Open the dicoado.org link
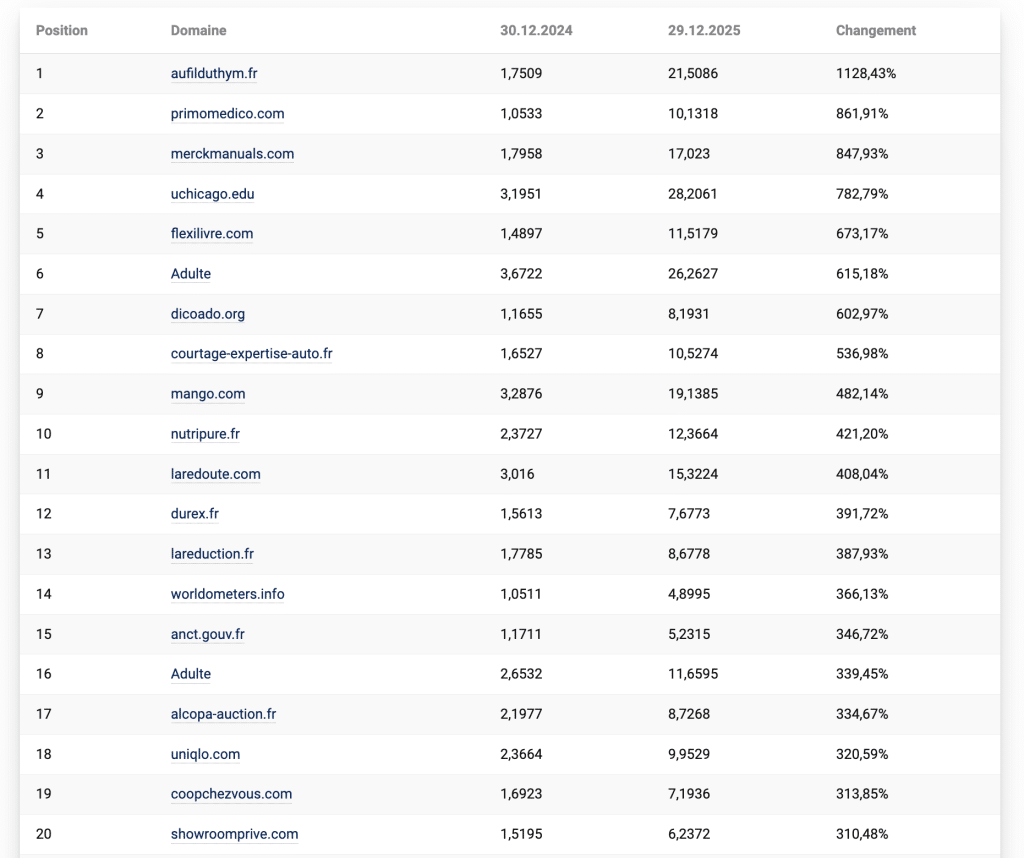1024x858 pixels. 208,314
